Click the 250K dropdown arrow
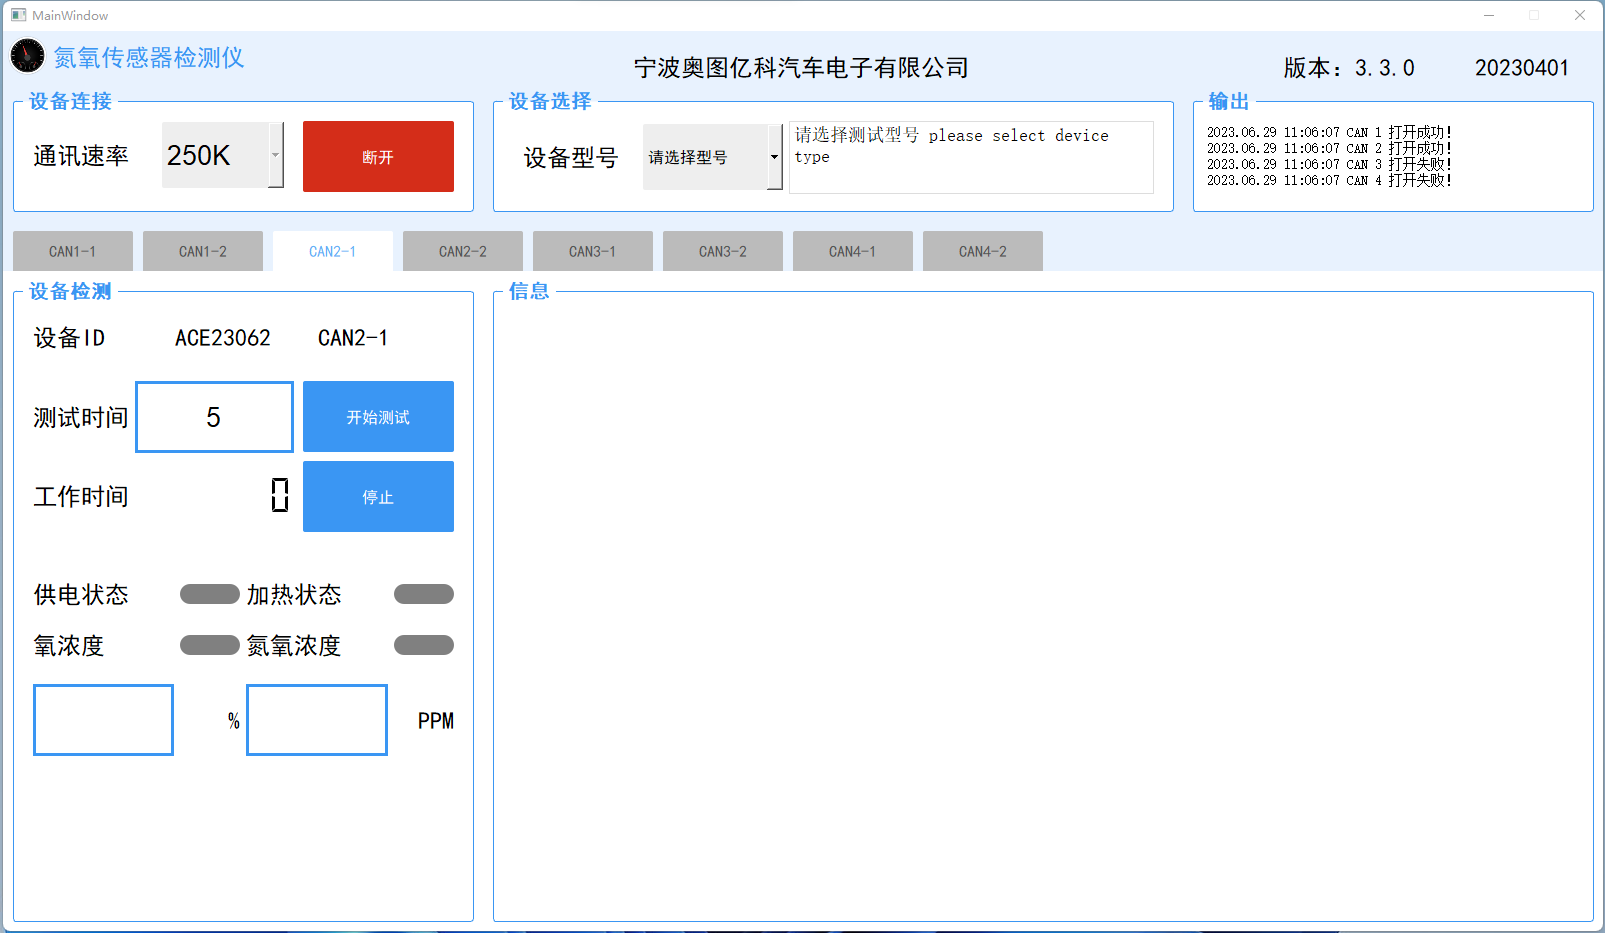This screenshot has height=933, width=1605. tap(276, 155)
